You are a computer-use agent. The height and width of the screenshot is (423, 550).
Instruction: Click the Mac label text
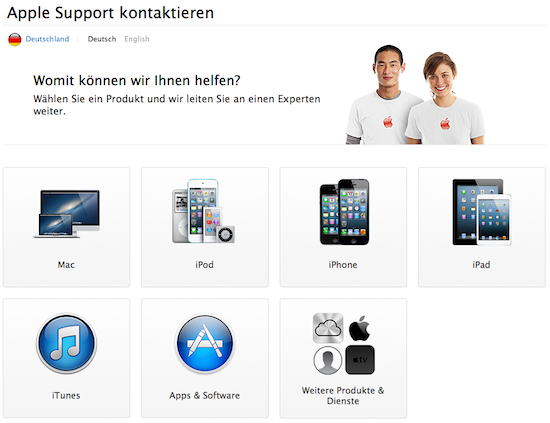pyautogui.click(x=66, y=264)
